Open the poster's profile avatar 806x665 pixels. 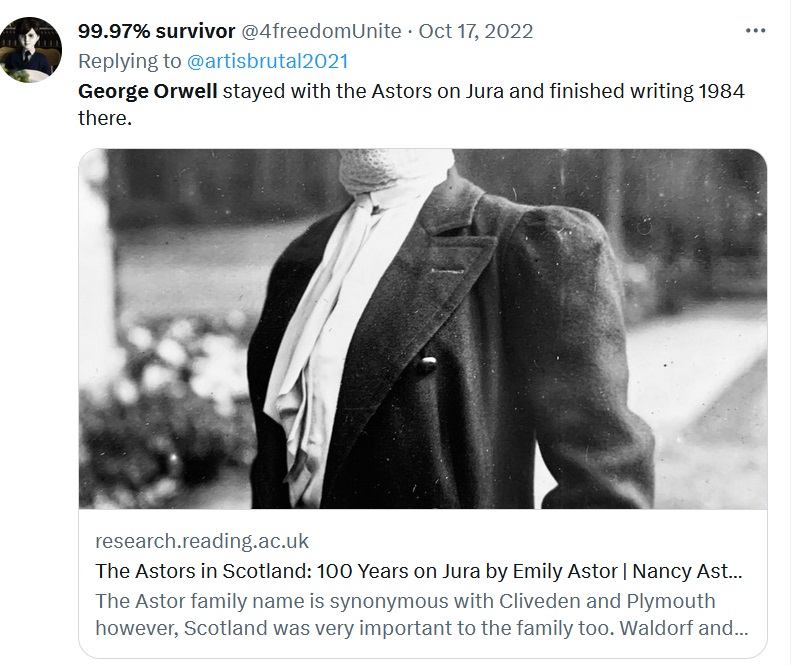[x=32, y=50]
